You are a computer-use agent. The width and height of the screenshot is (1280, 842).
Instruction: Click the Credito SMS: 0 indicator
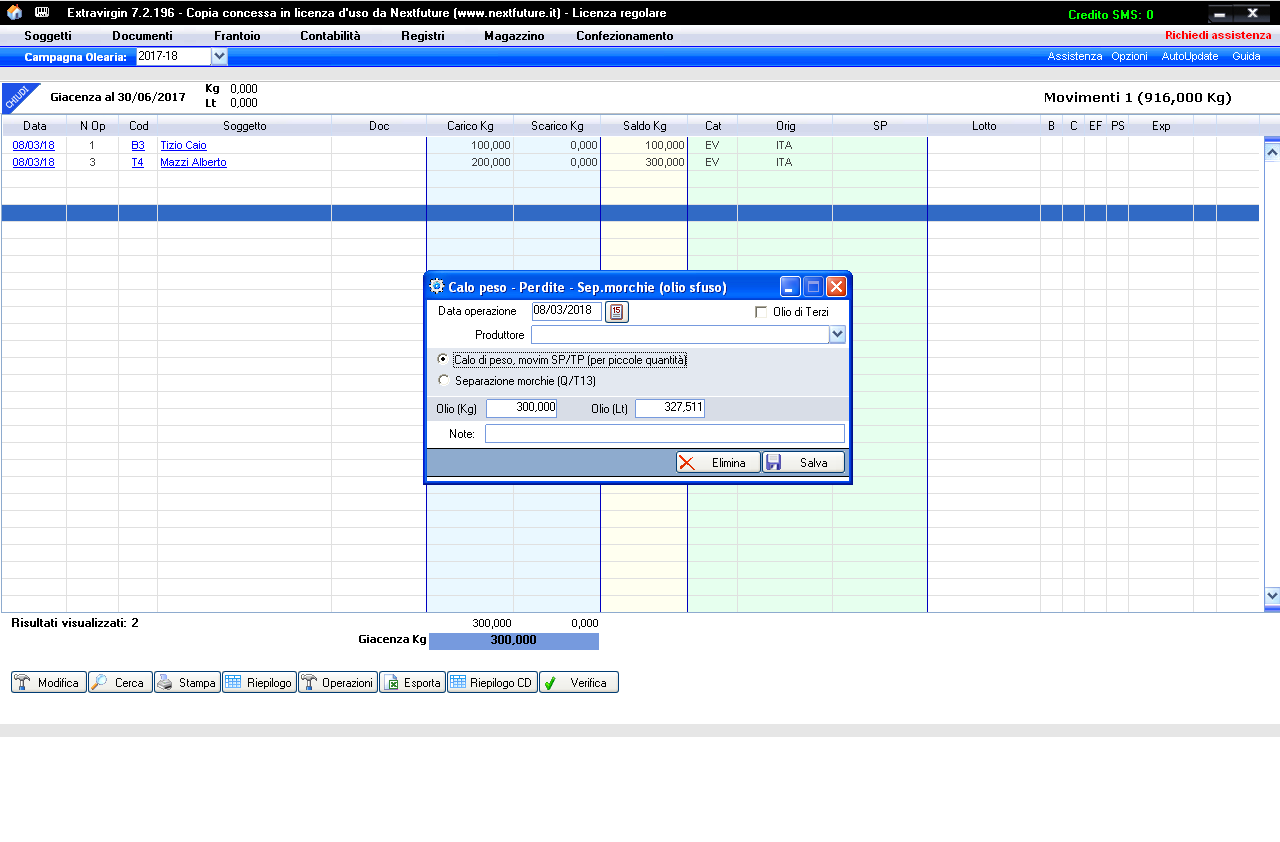(x=1110, y=15)
